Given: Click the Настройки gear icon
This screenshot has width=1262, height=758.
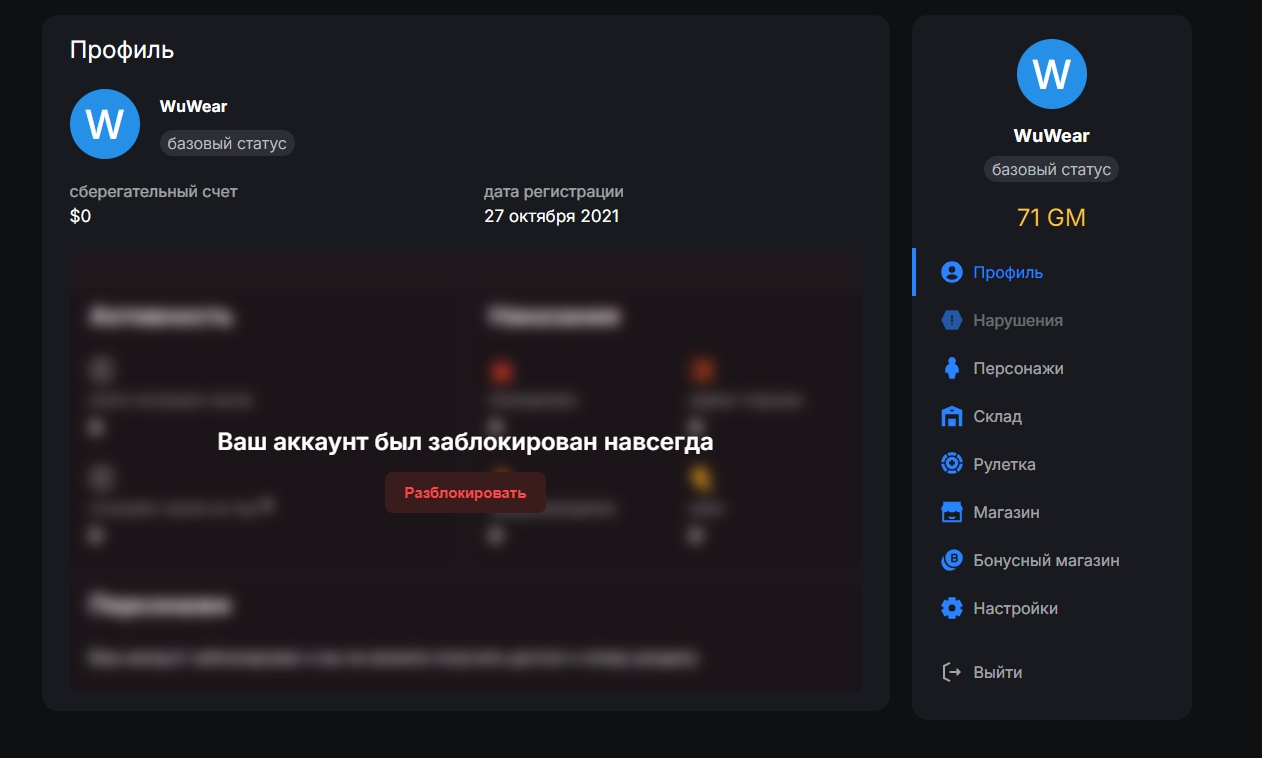Looking at the screenshot, I should [x=951, y=608].
